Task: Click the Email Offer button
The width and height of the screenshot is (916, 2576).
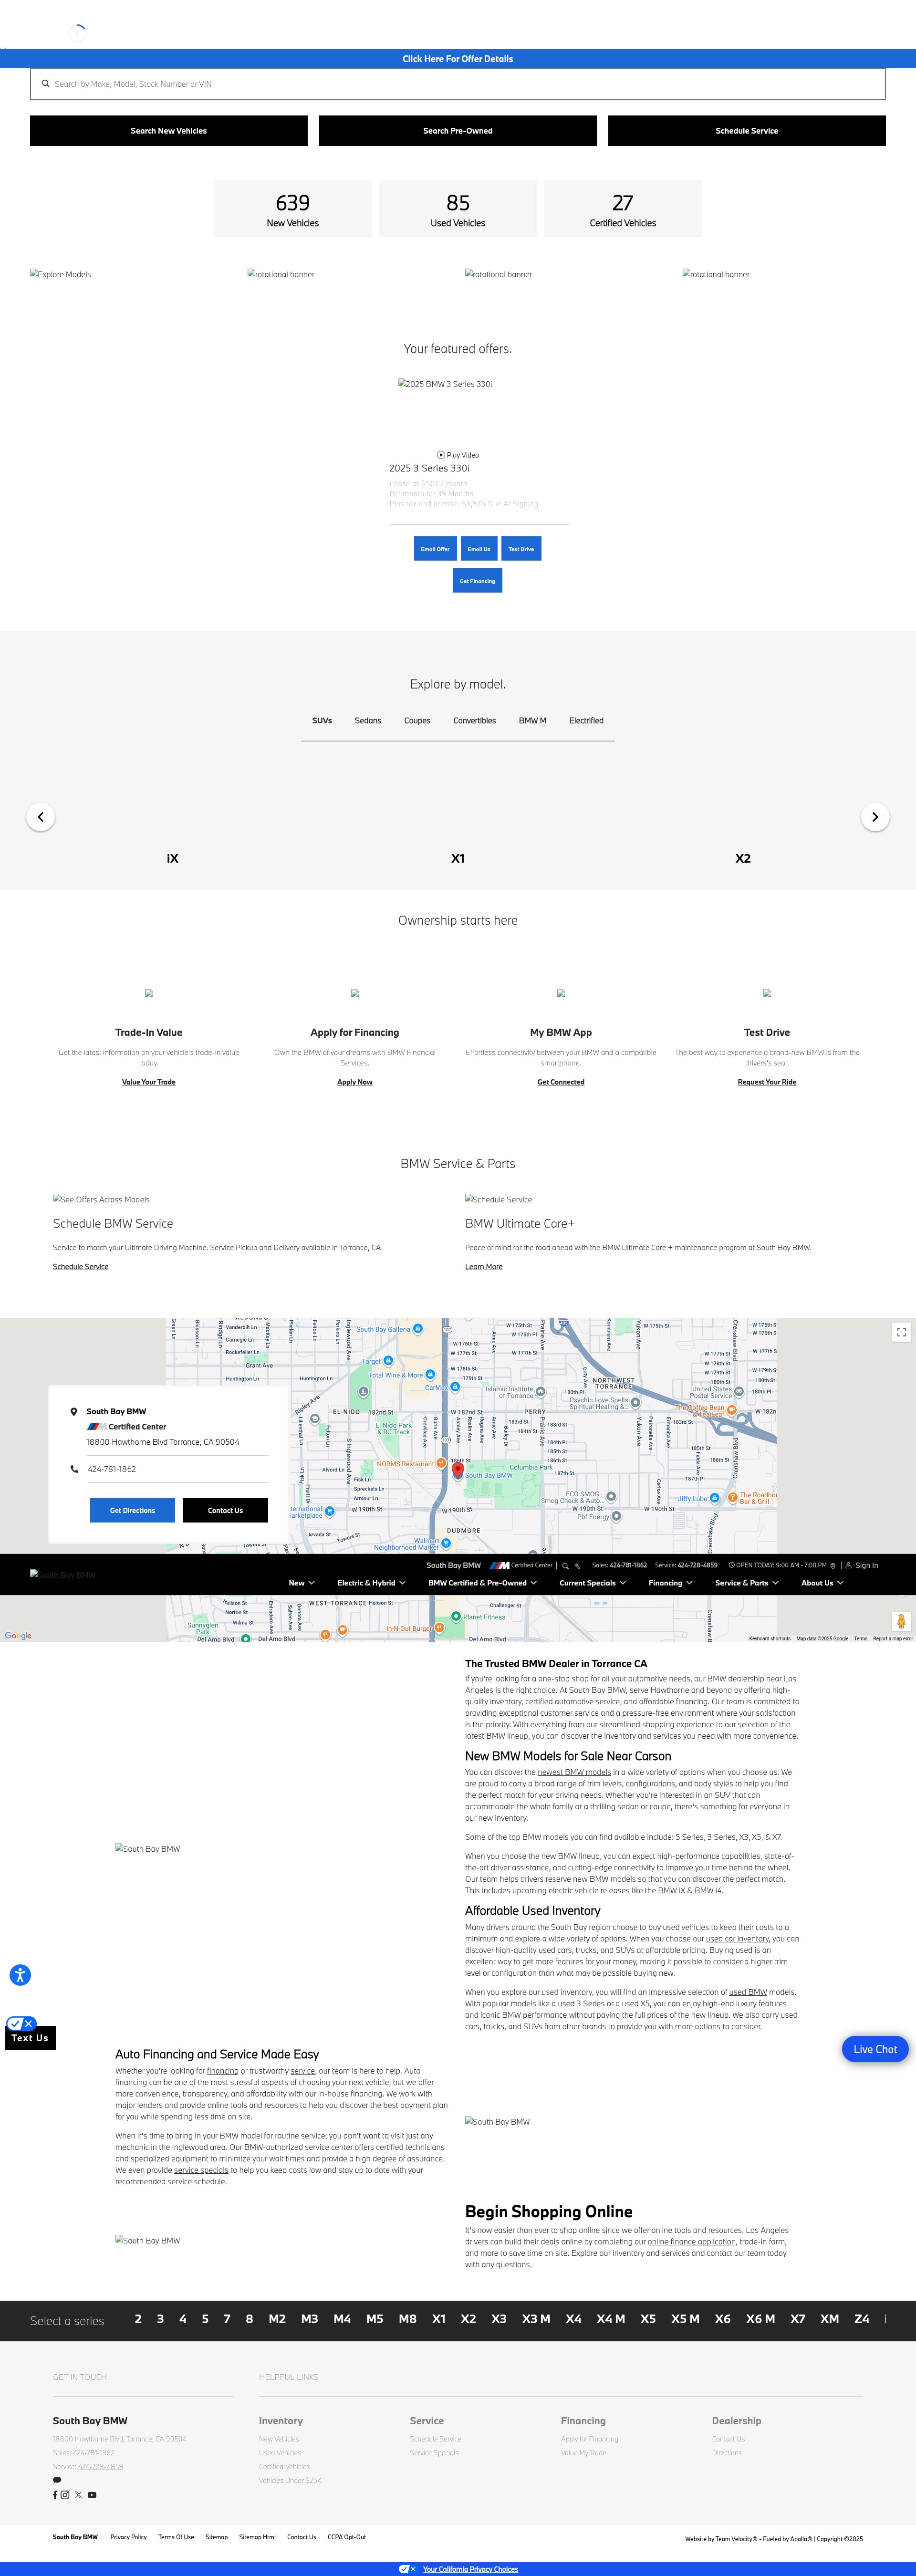Action: [x=435, y=549]
